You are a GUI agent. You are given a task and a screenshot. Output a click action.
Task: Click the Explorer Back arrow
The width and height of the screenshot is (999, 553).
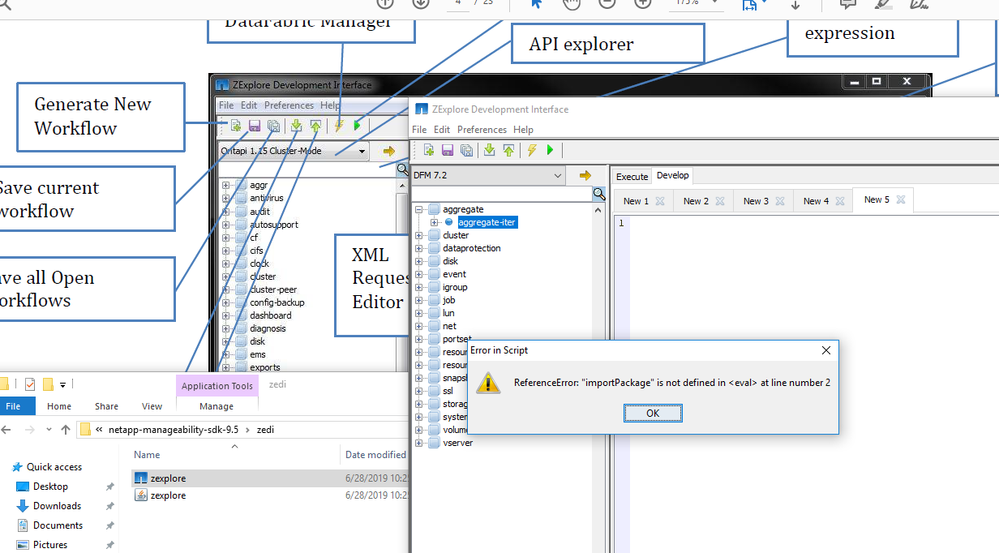tap(6, 429)
